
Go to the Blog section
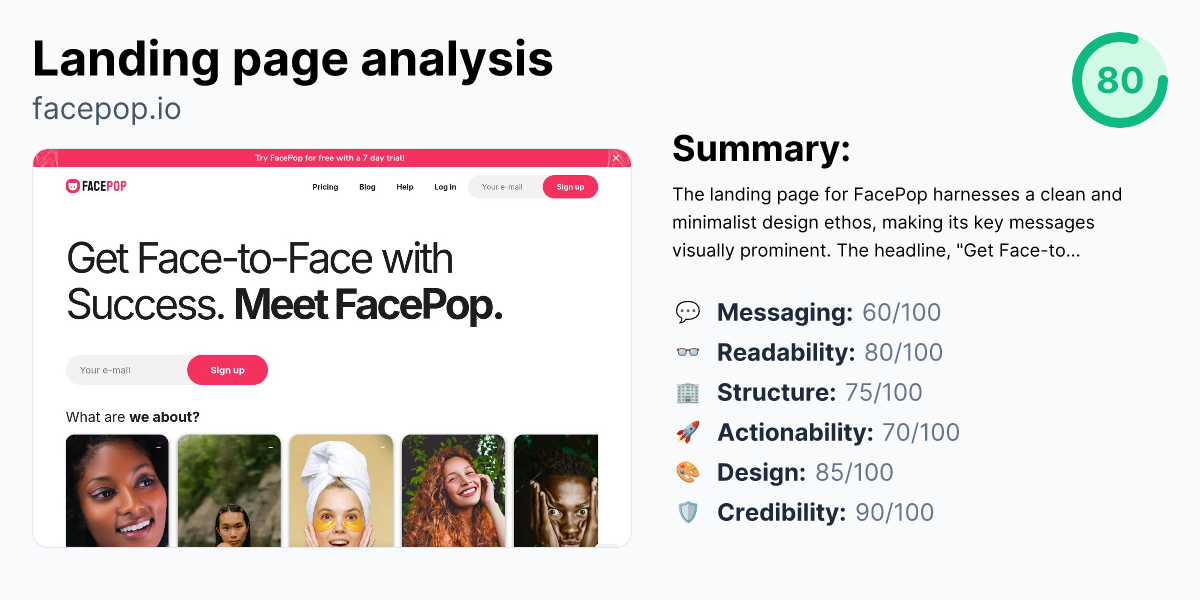pos(367,187)
